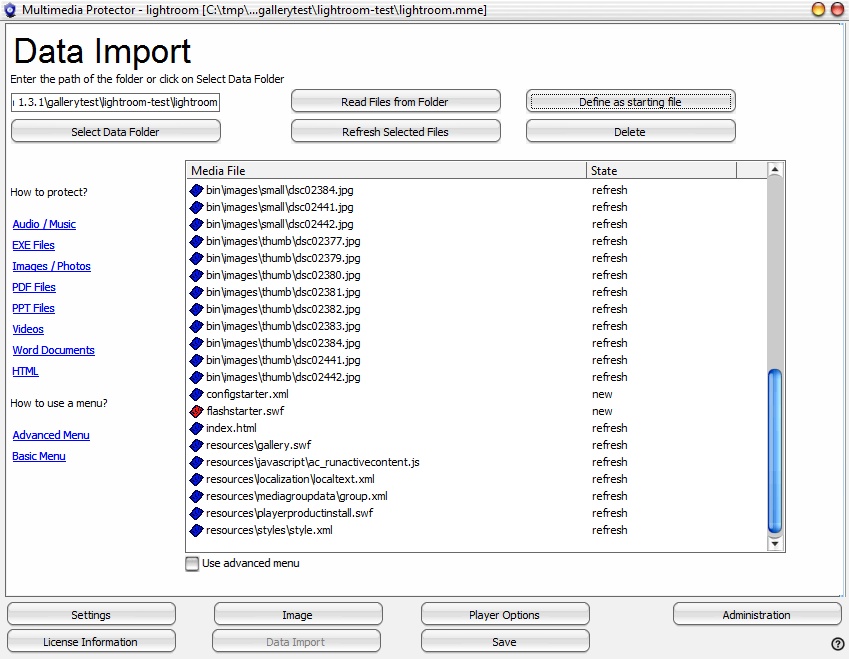Click the scroll down arrow of file list

coord(774,544)
